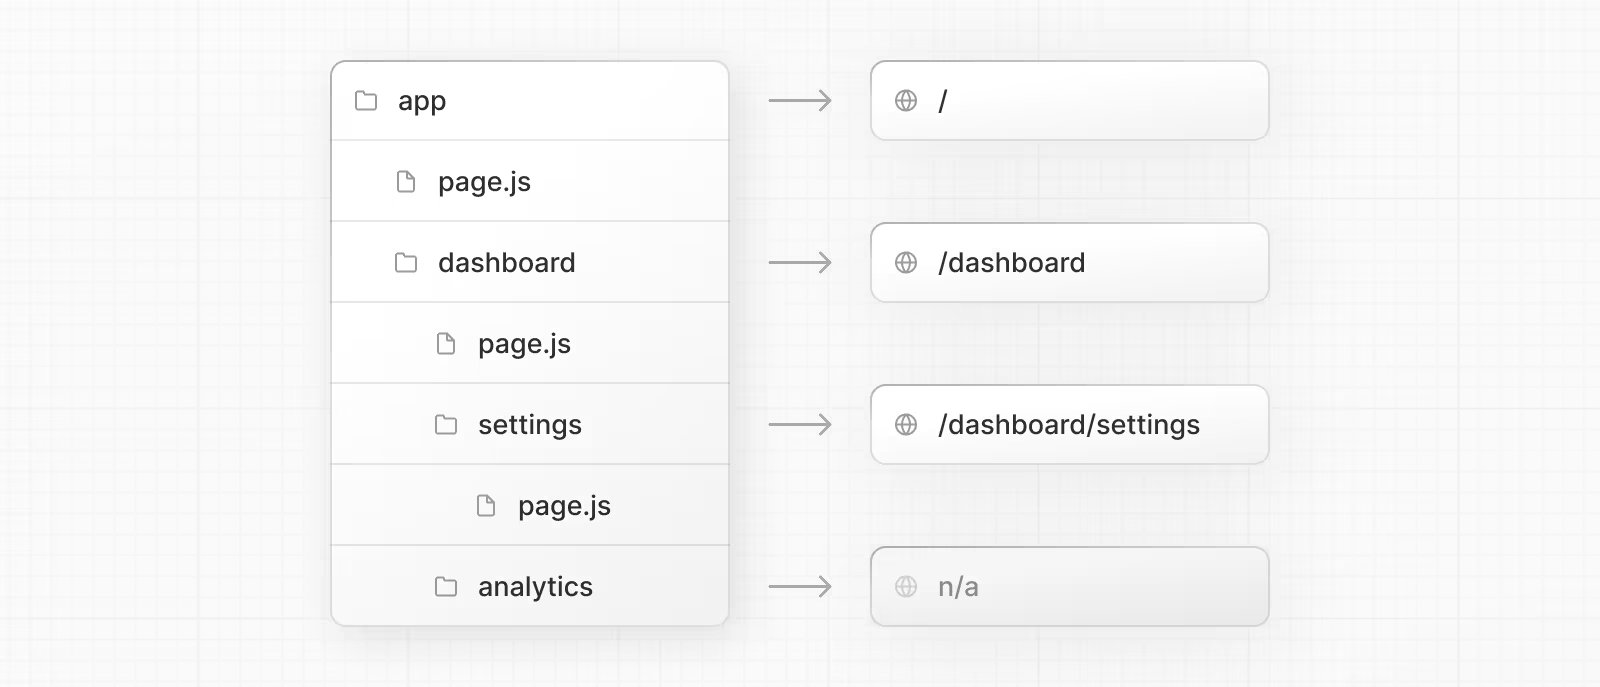This screenshot has height=687, width=1600.
Task: Click globe icon in the n/a box
Action: (x=906, y=587)
